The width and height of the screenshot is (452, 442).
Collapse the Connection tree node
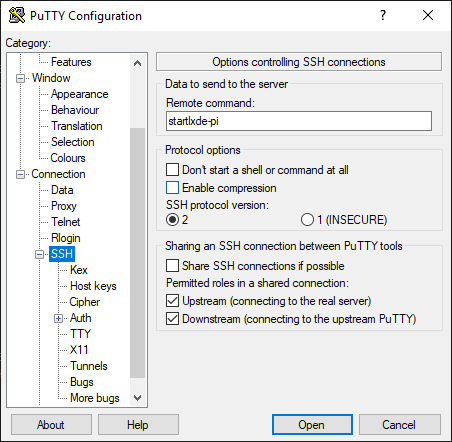(21, 174)
